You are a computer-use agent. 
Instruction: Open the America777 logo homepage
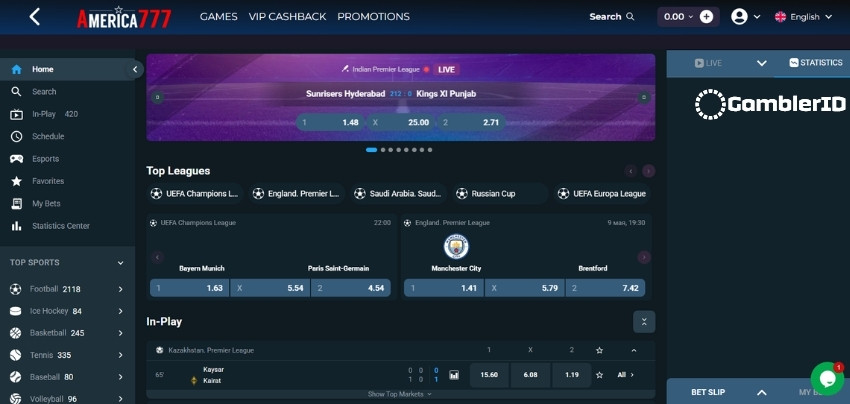coord(124,17)
